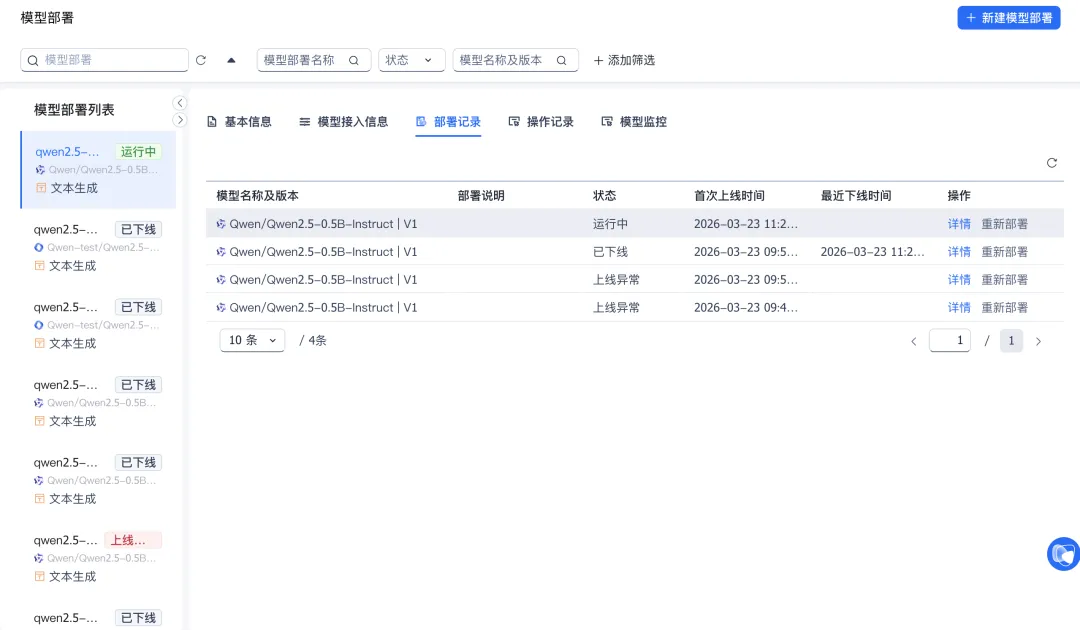Refresh the deployment records table
This screenshot has height=630, width=1080.
[x=1052, y=162]
